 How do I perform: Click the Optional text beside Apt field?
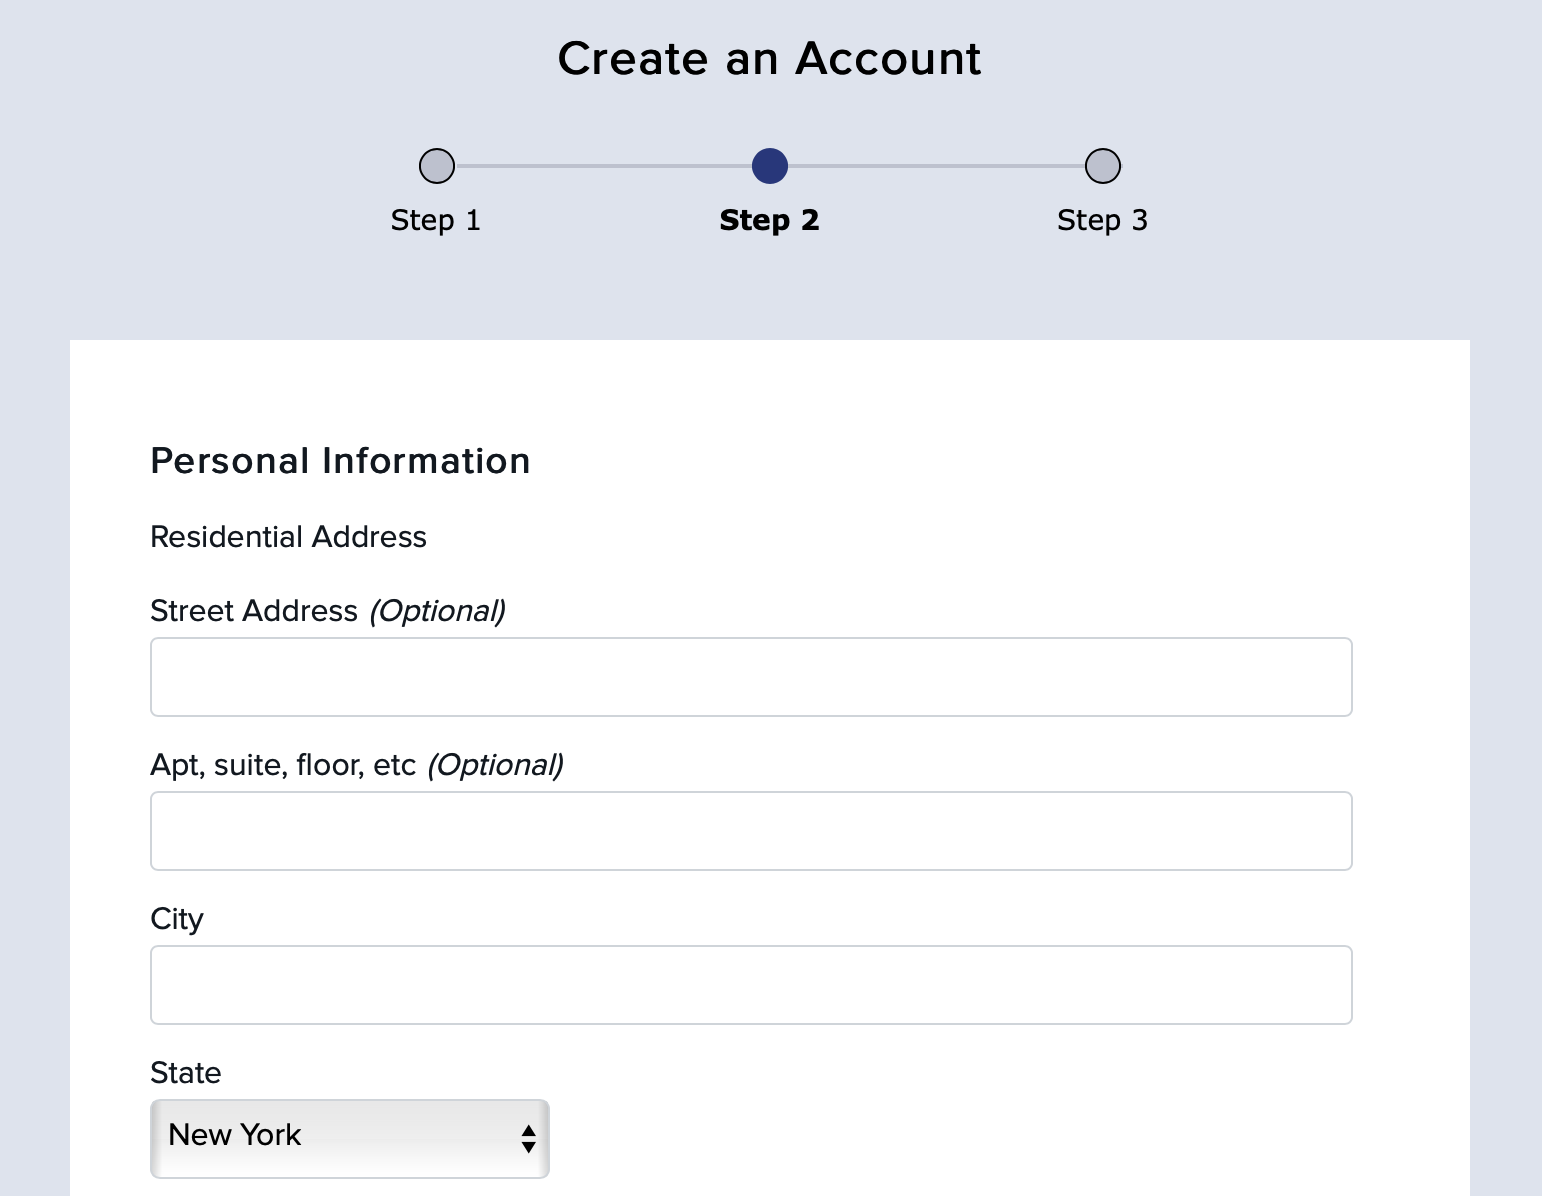click(494, 765)
